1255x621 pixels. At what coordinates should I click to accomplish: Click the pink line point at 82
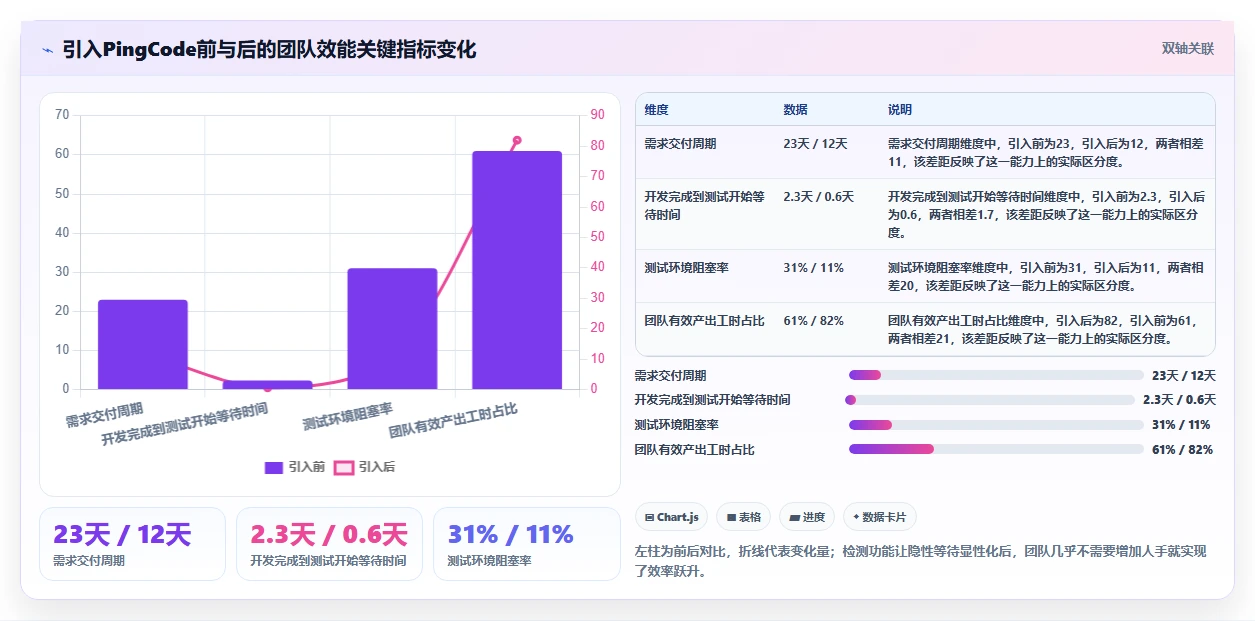(x=517, y=140)
